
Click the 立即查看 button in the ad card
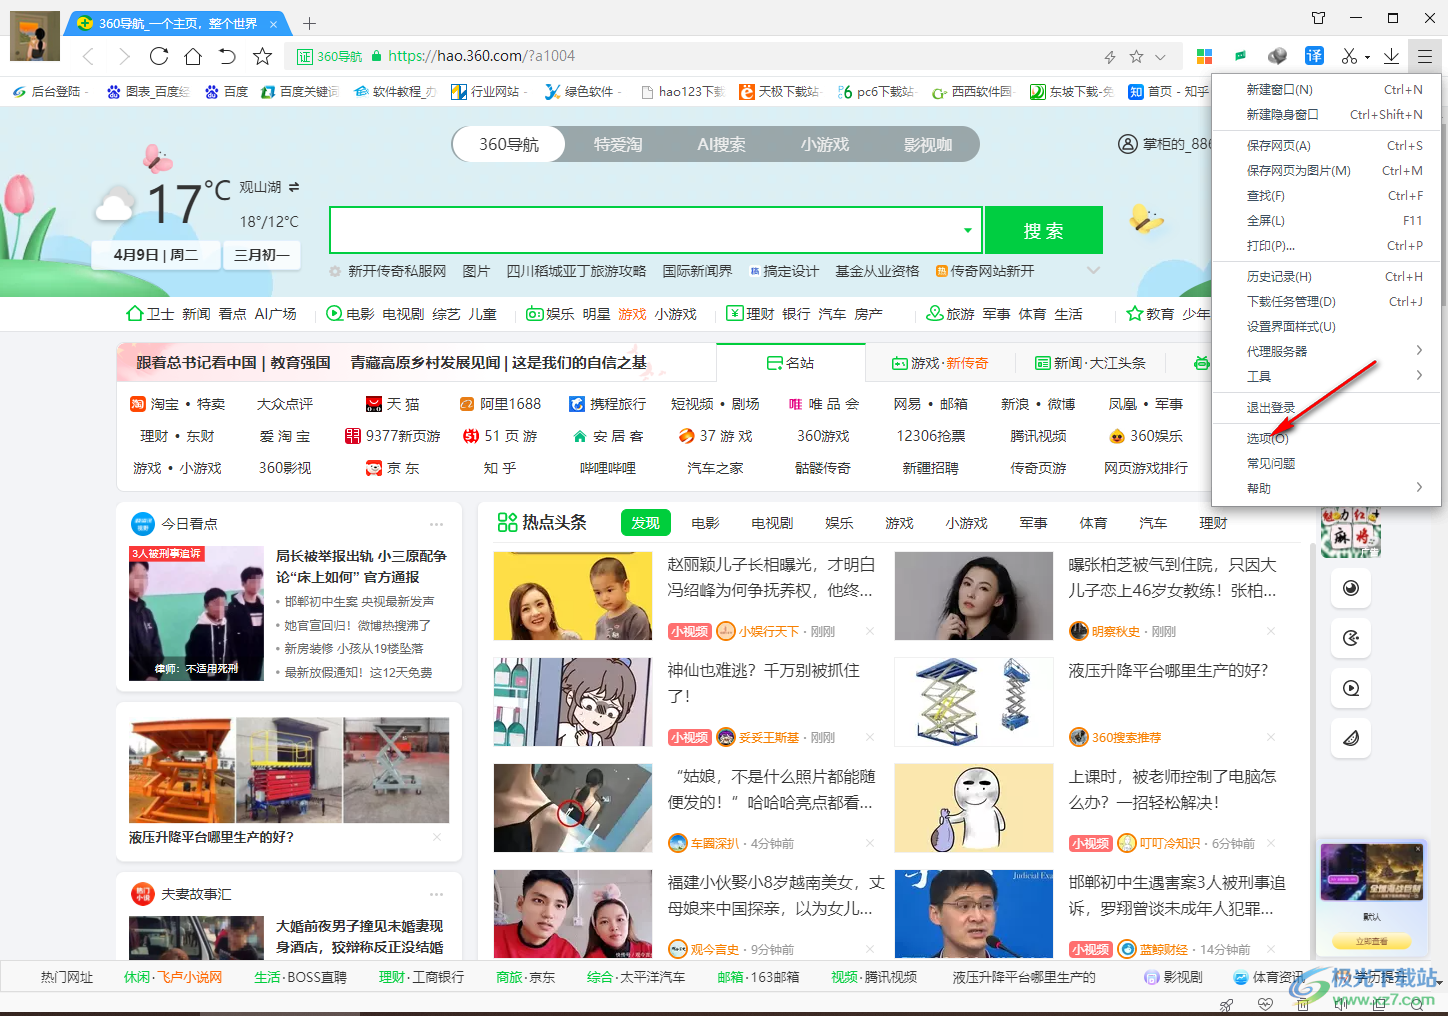tap(1372, 941)
